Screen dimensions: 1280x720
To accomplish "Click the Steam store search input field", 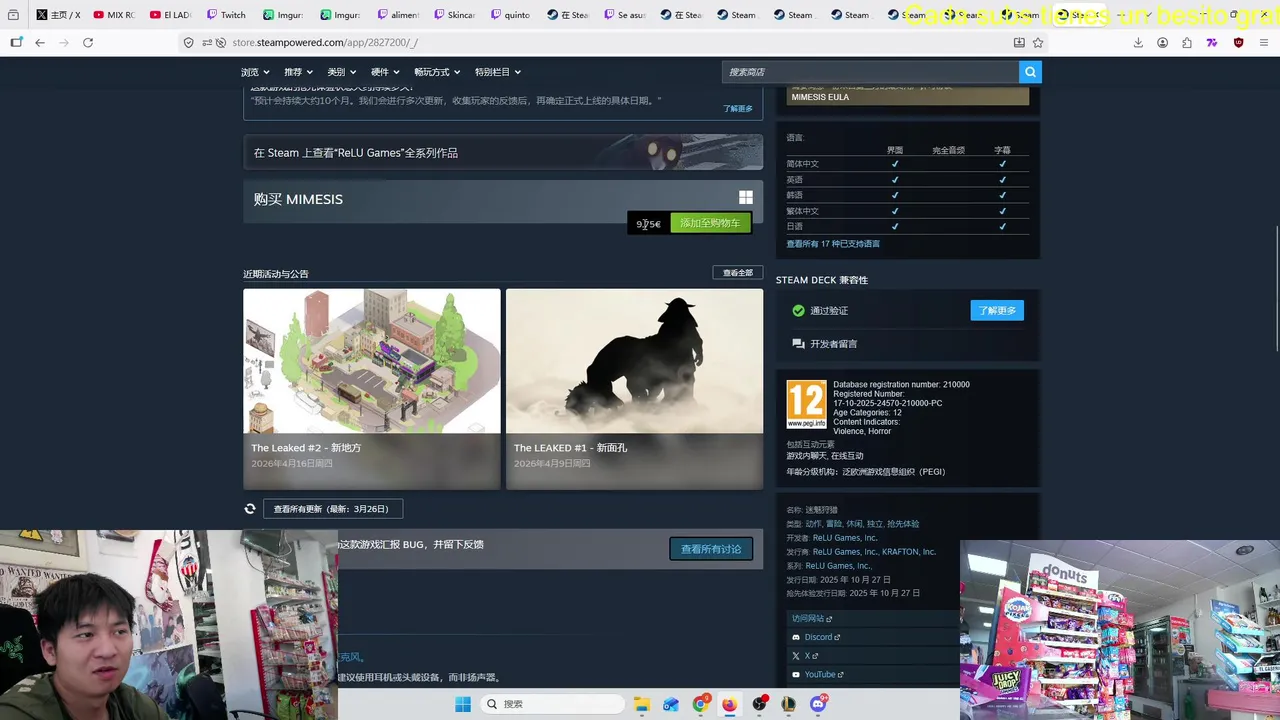I will tap(870, 72).
